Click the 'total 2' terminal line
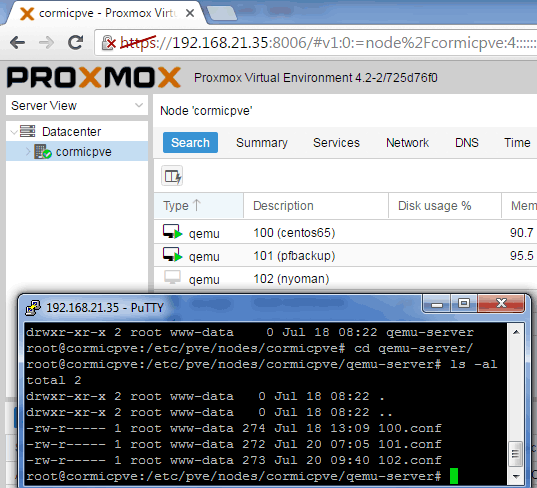The image size is (537, 488). click(54, 380)
